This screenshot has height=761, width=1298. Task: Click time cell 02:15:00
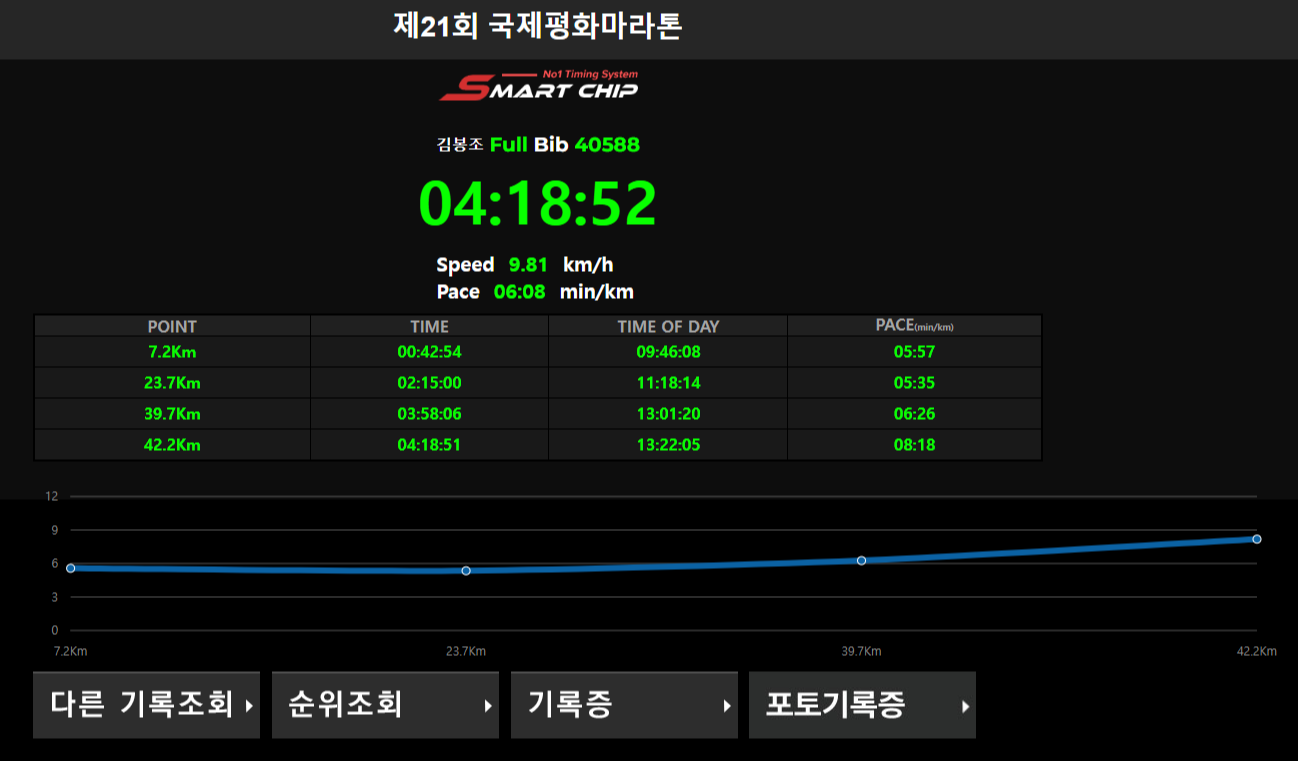(429, 383)
